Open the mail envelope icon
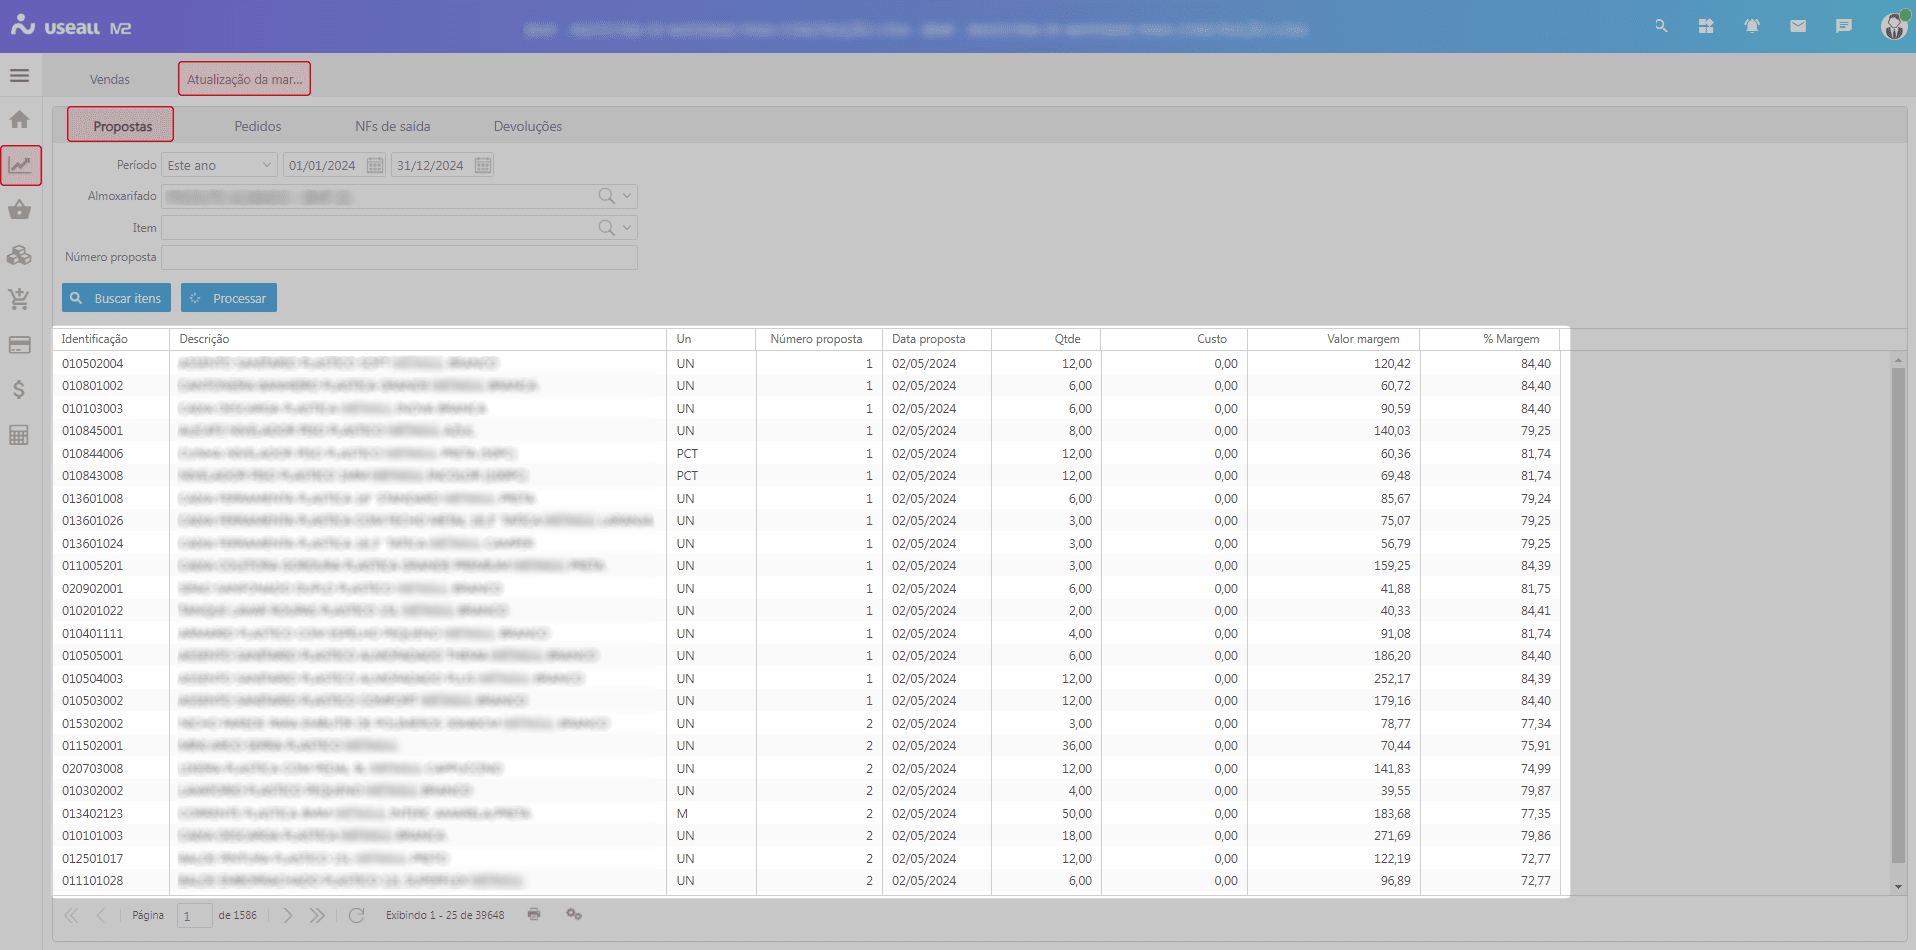 [1798, 26]
